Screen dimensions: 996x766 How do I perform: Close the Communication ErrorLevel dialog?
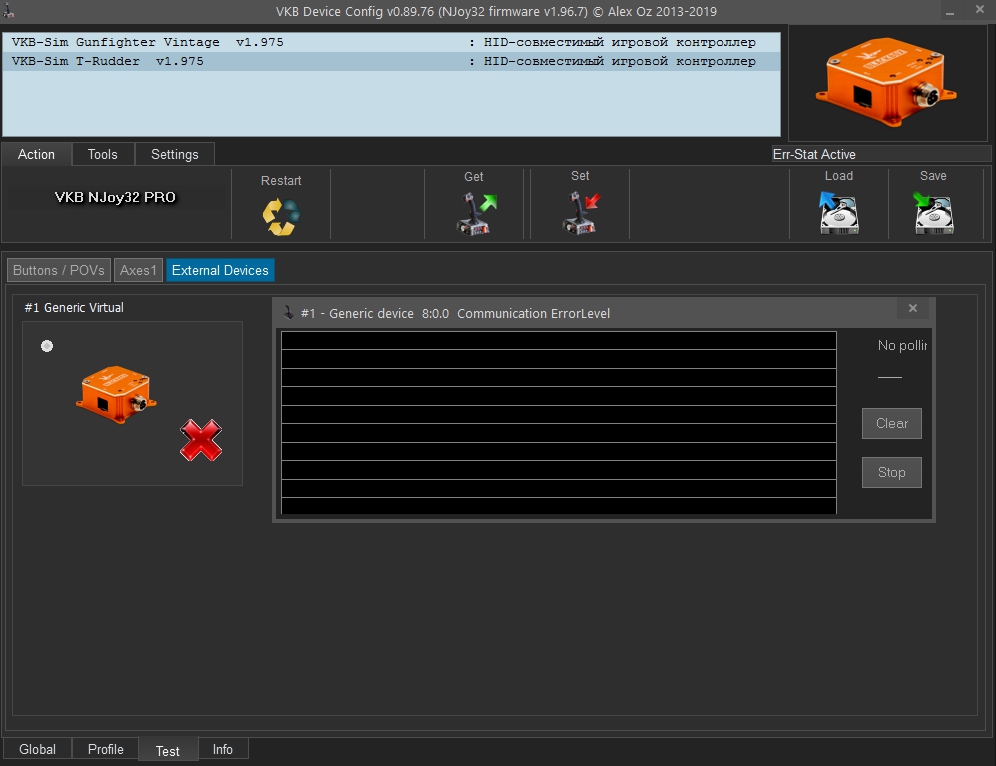pos(913,308)
